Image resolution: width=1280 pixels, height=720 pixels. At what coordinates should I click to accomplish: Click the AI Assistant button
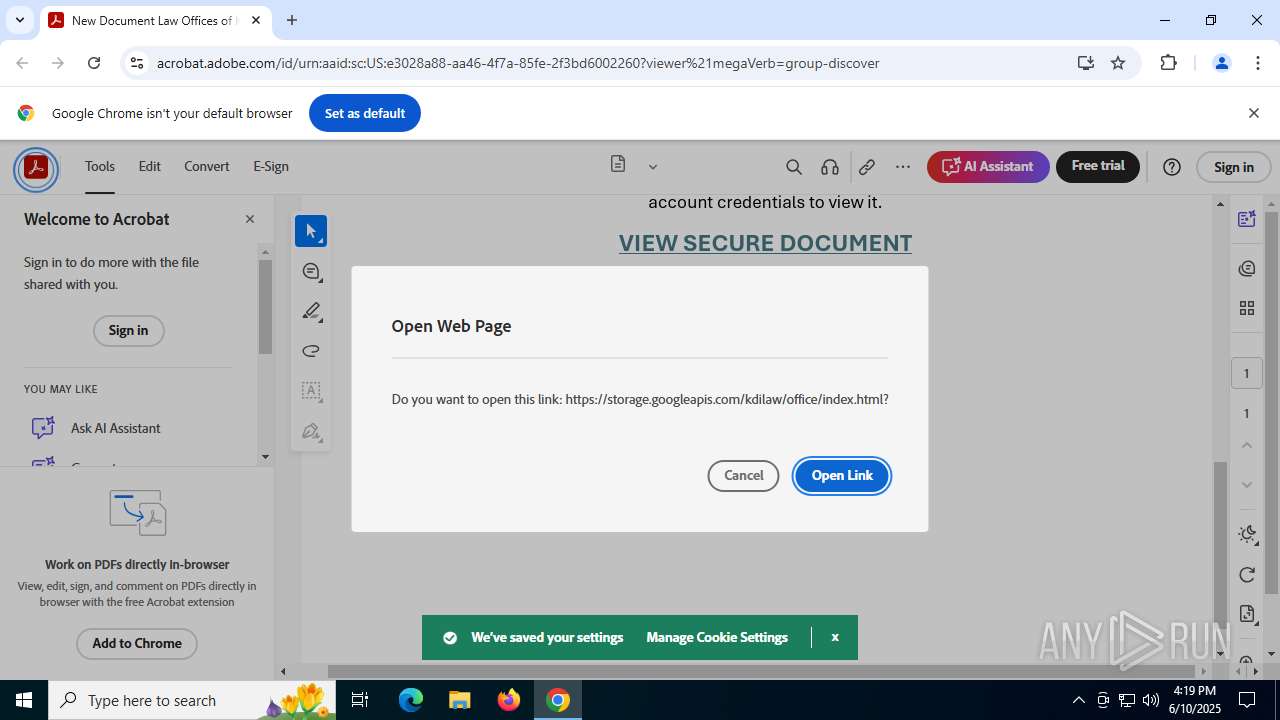[x=988, y=167]
